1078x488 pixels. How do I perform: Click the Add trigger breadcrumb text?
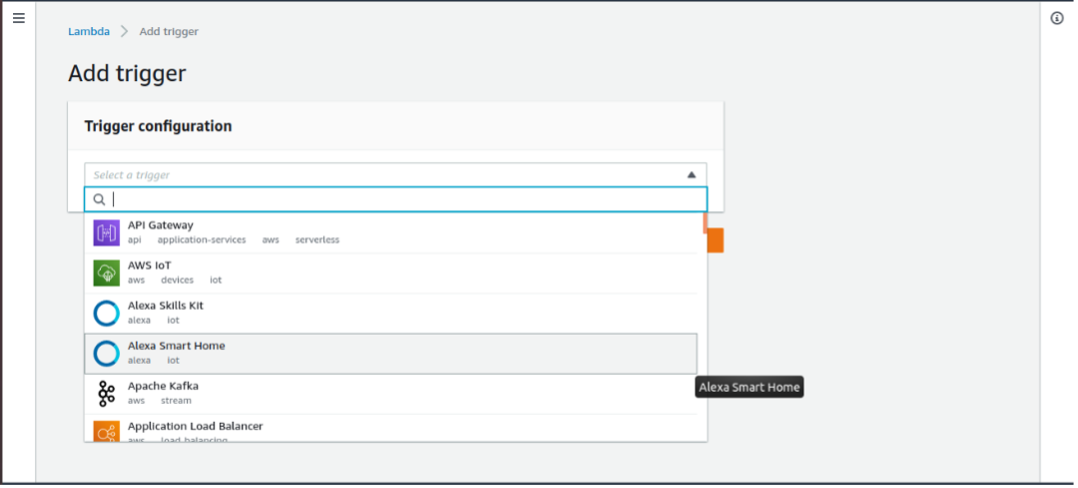(169, 31)
